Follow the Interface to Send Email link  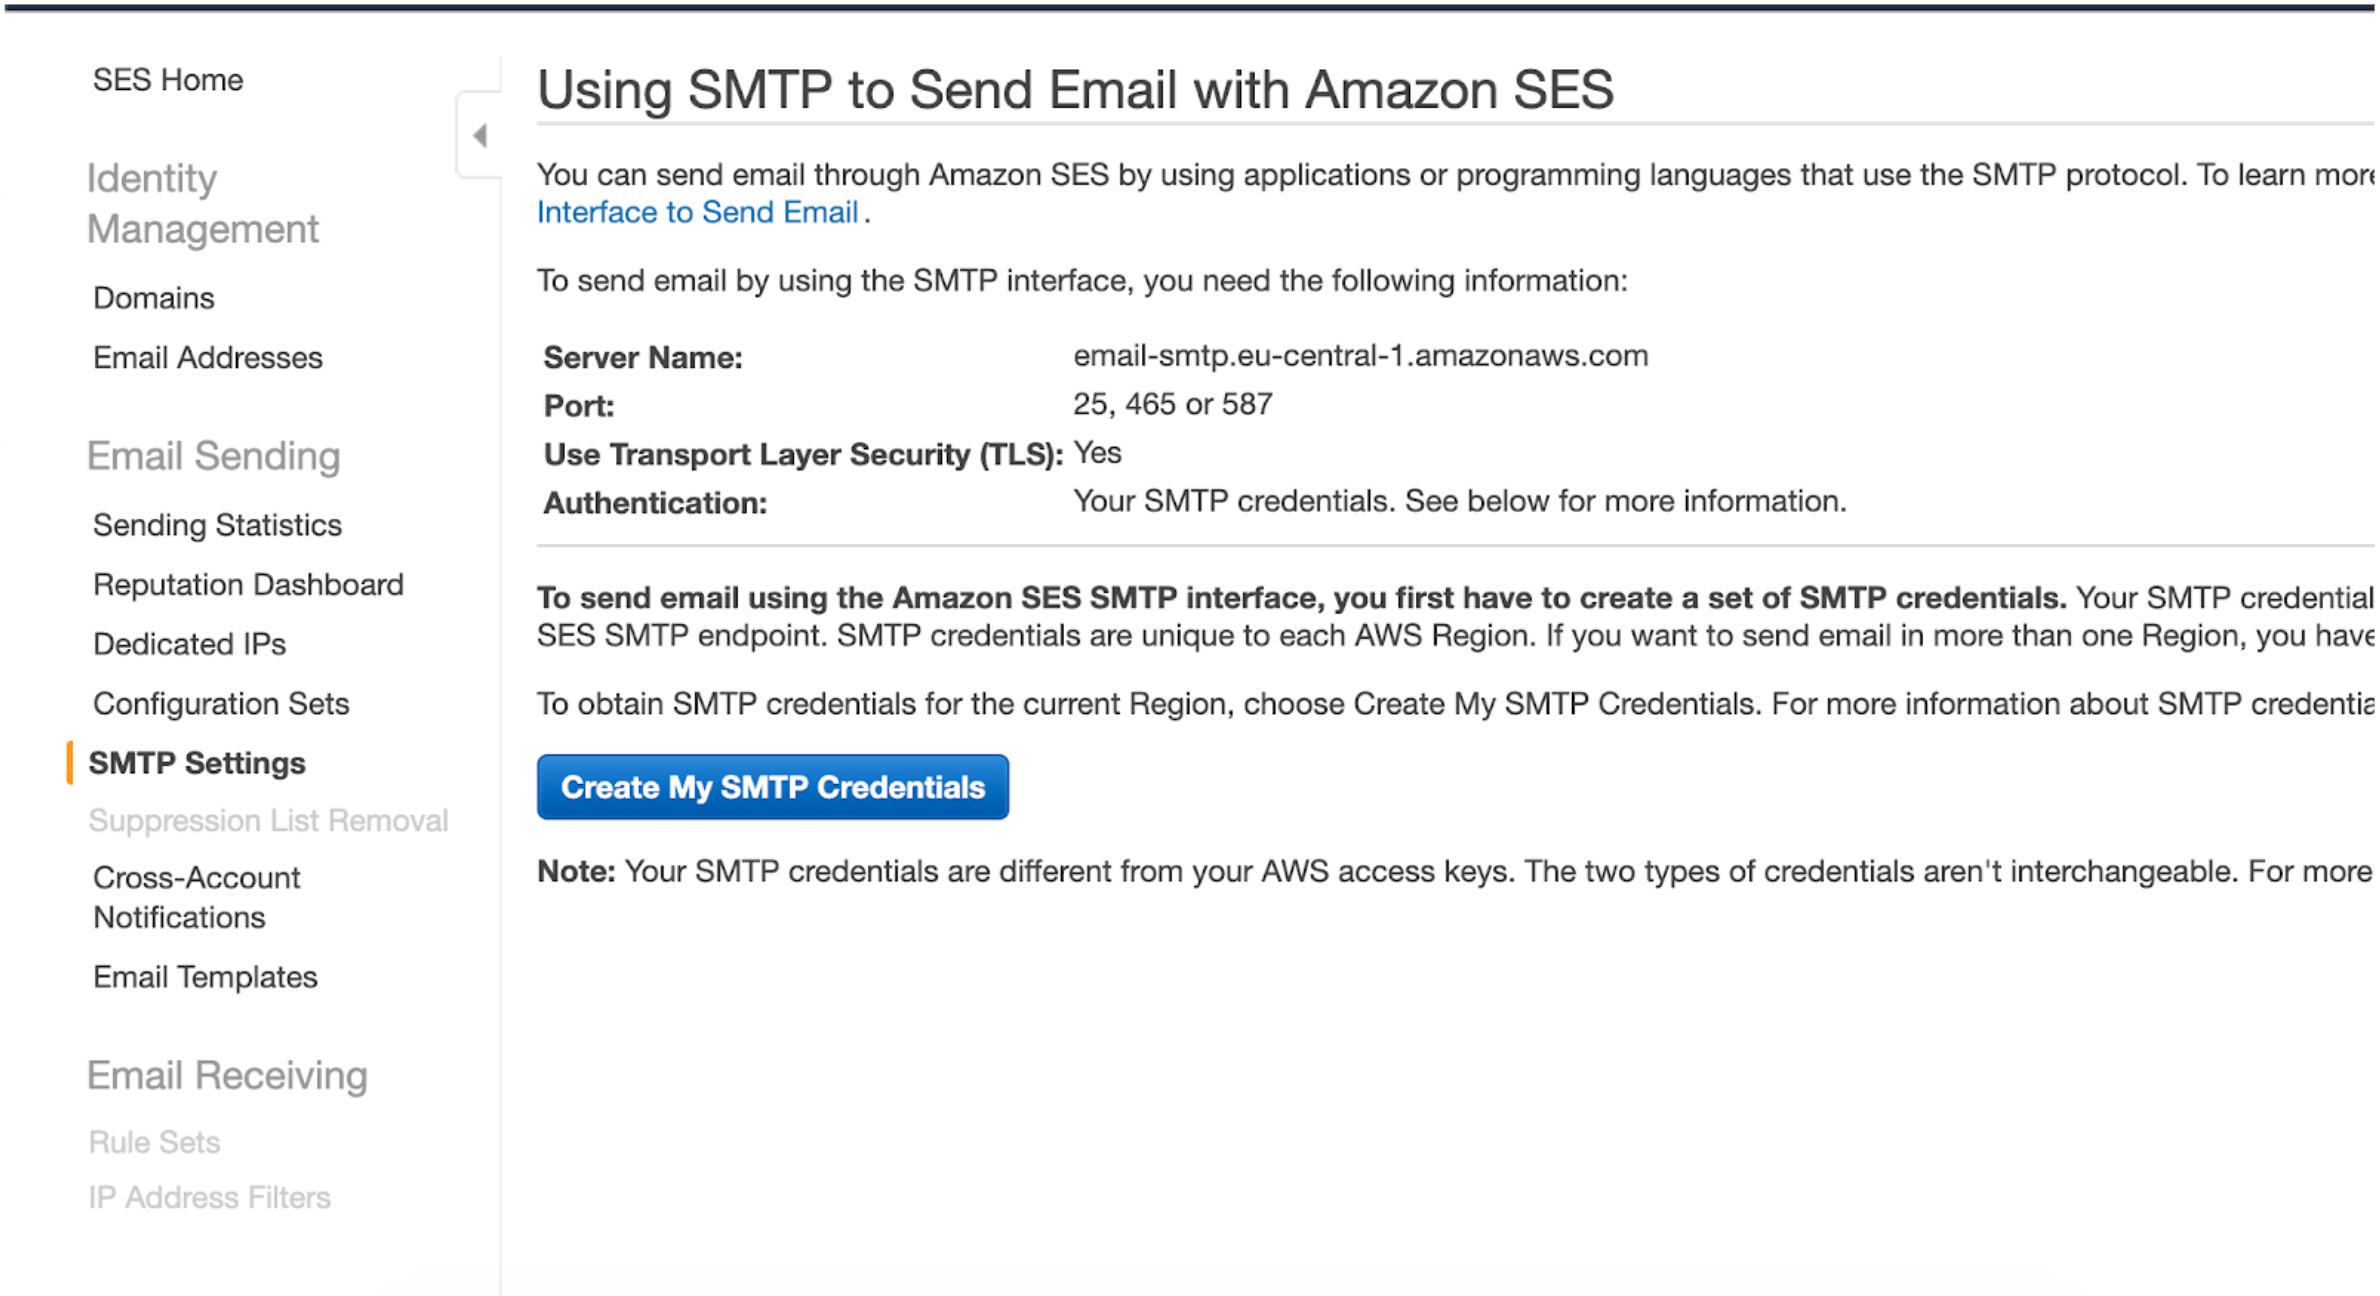(x=697, y=212)
